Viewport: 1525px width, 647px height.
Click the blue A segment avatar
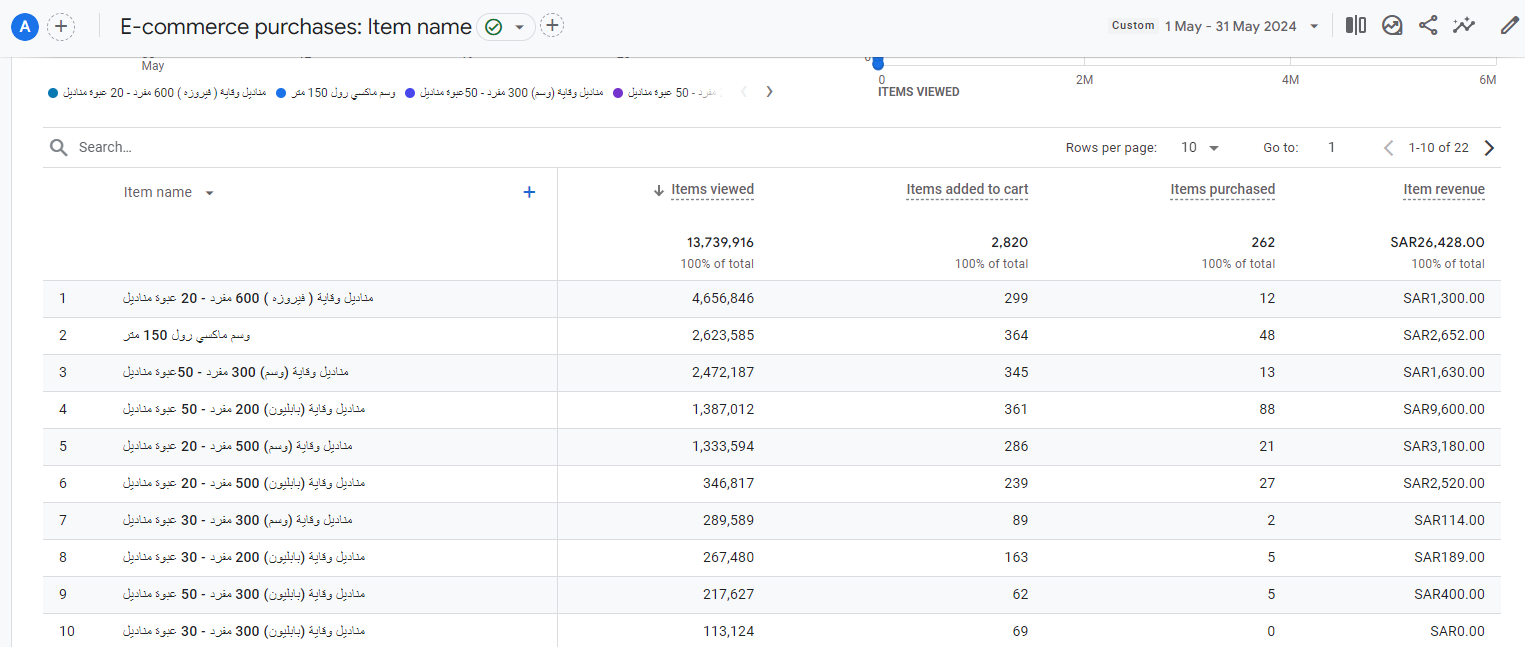(x=25, y=27)
